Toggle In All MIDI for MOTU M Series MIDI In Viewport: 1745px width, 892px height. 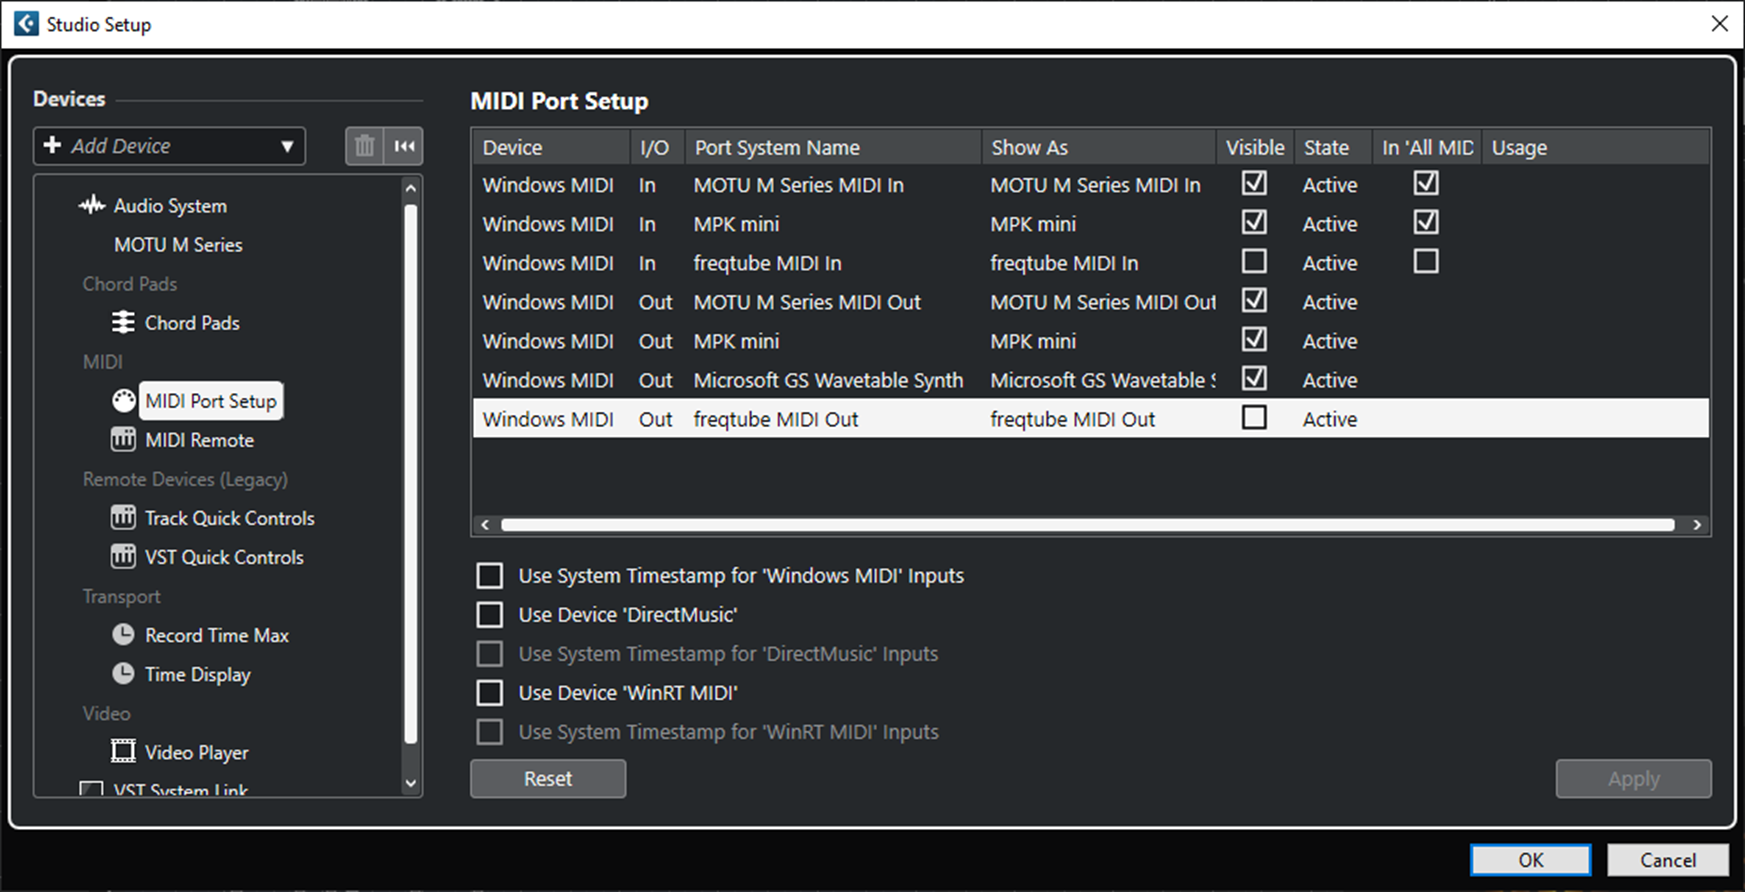(x=1426, y=183)
